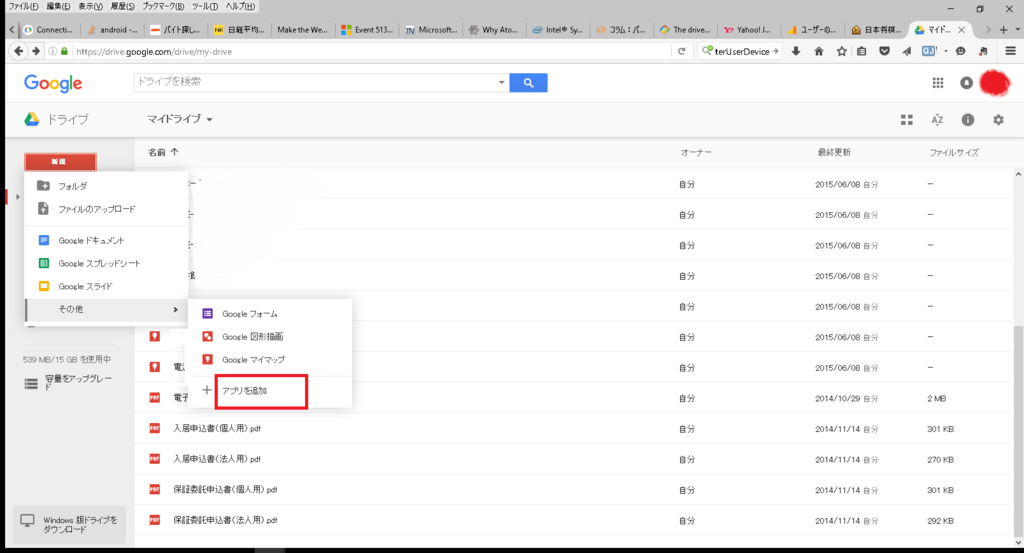Toggle sort by 名前 column header

point(163,152)
